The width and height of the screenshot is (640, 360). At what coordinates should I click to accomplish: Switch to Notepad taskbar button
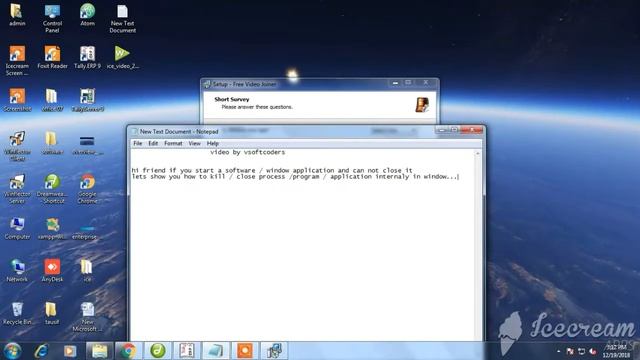pyautogui.click(x=216, y=351)
